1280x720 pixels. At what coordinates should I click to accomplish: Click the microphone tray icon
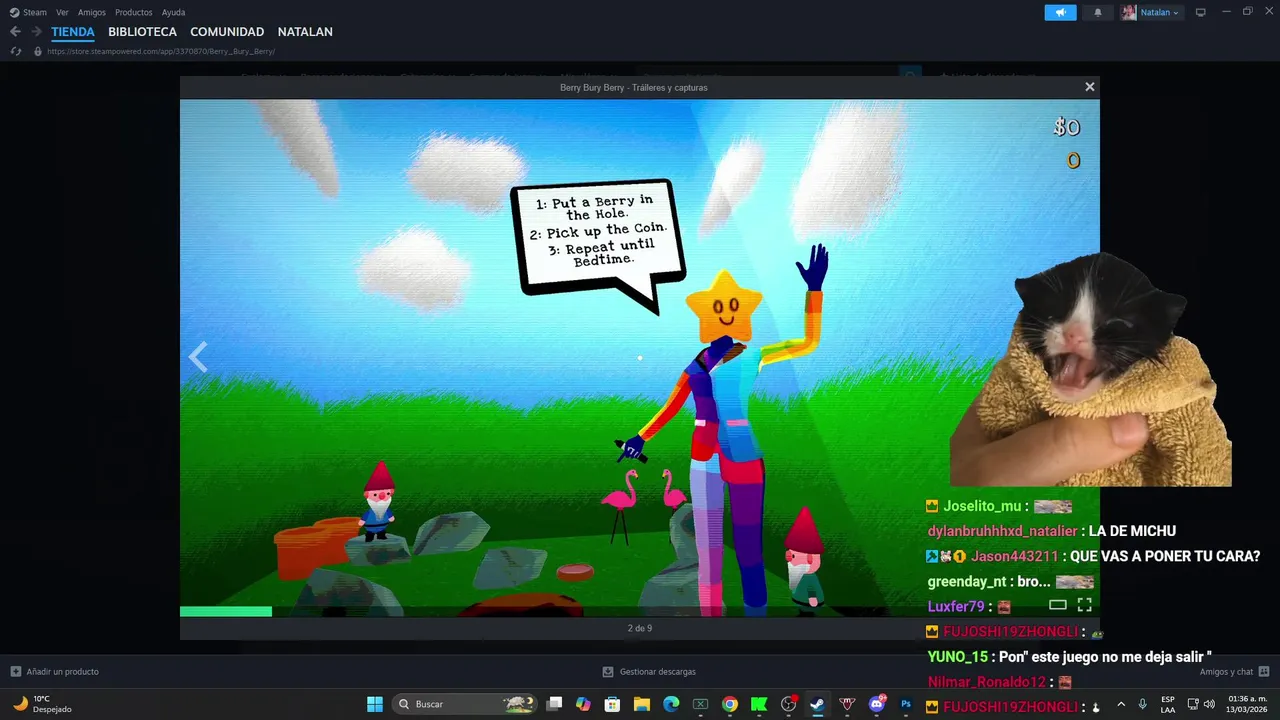[x=1142, y=704]
